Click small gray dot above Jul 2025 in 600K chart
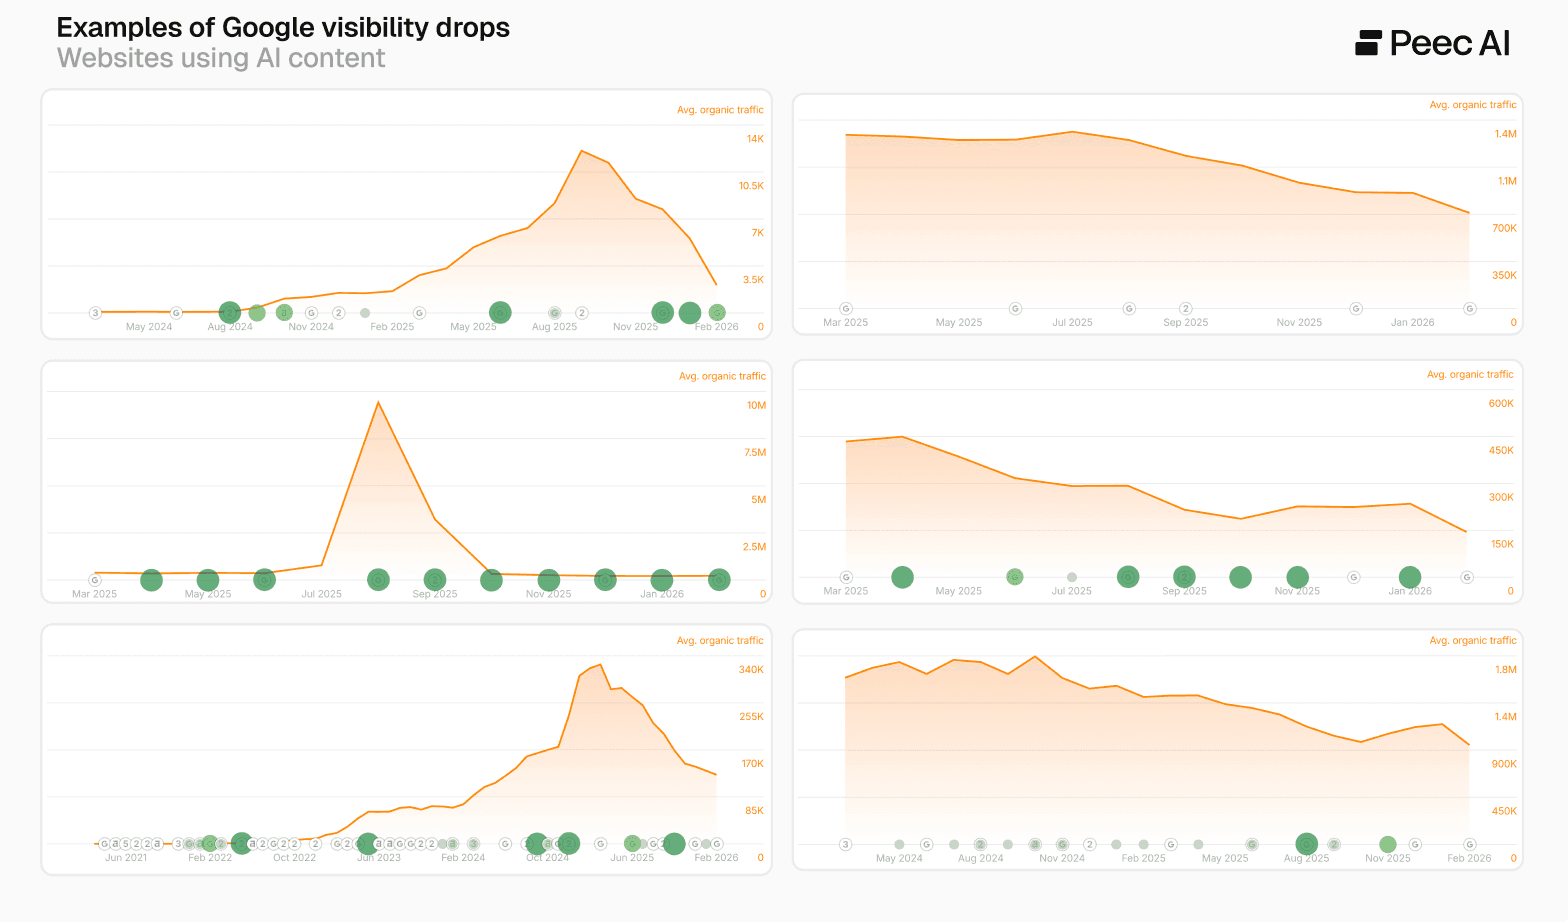Screen dimensions: 1568x924 coord(1072,577)
